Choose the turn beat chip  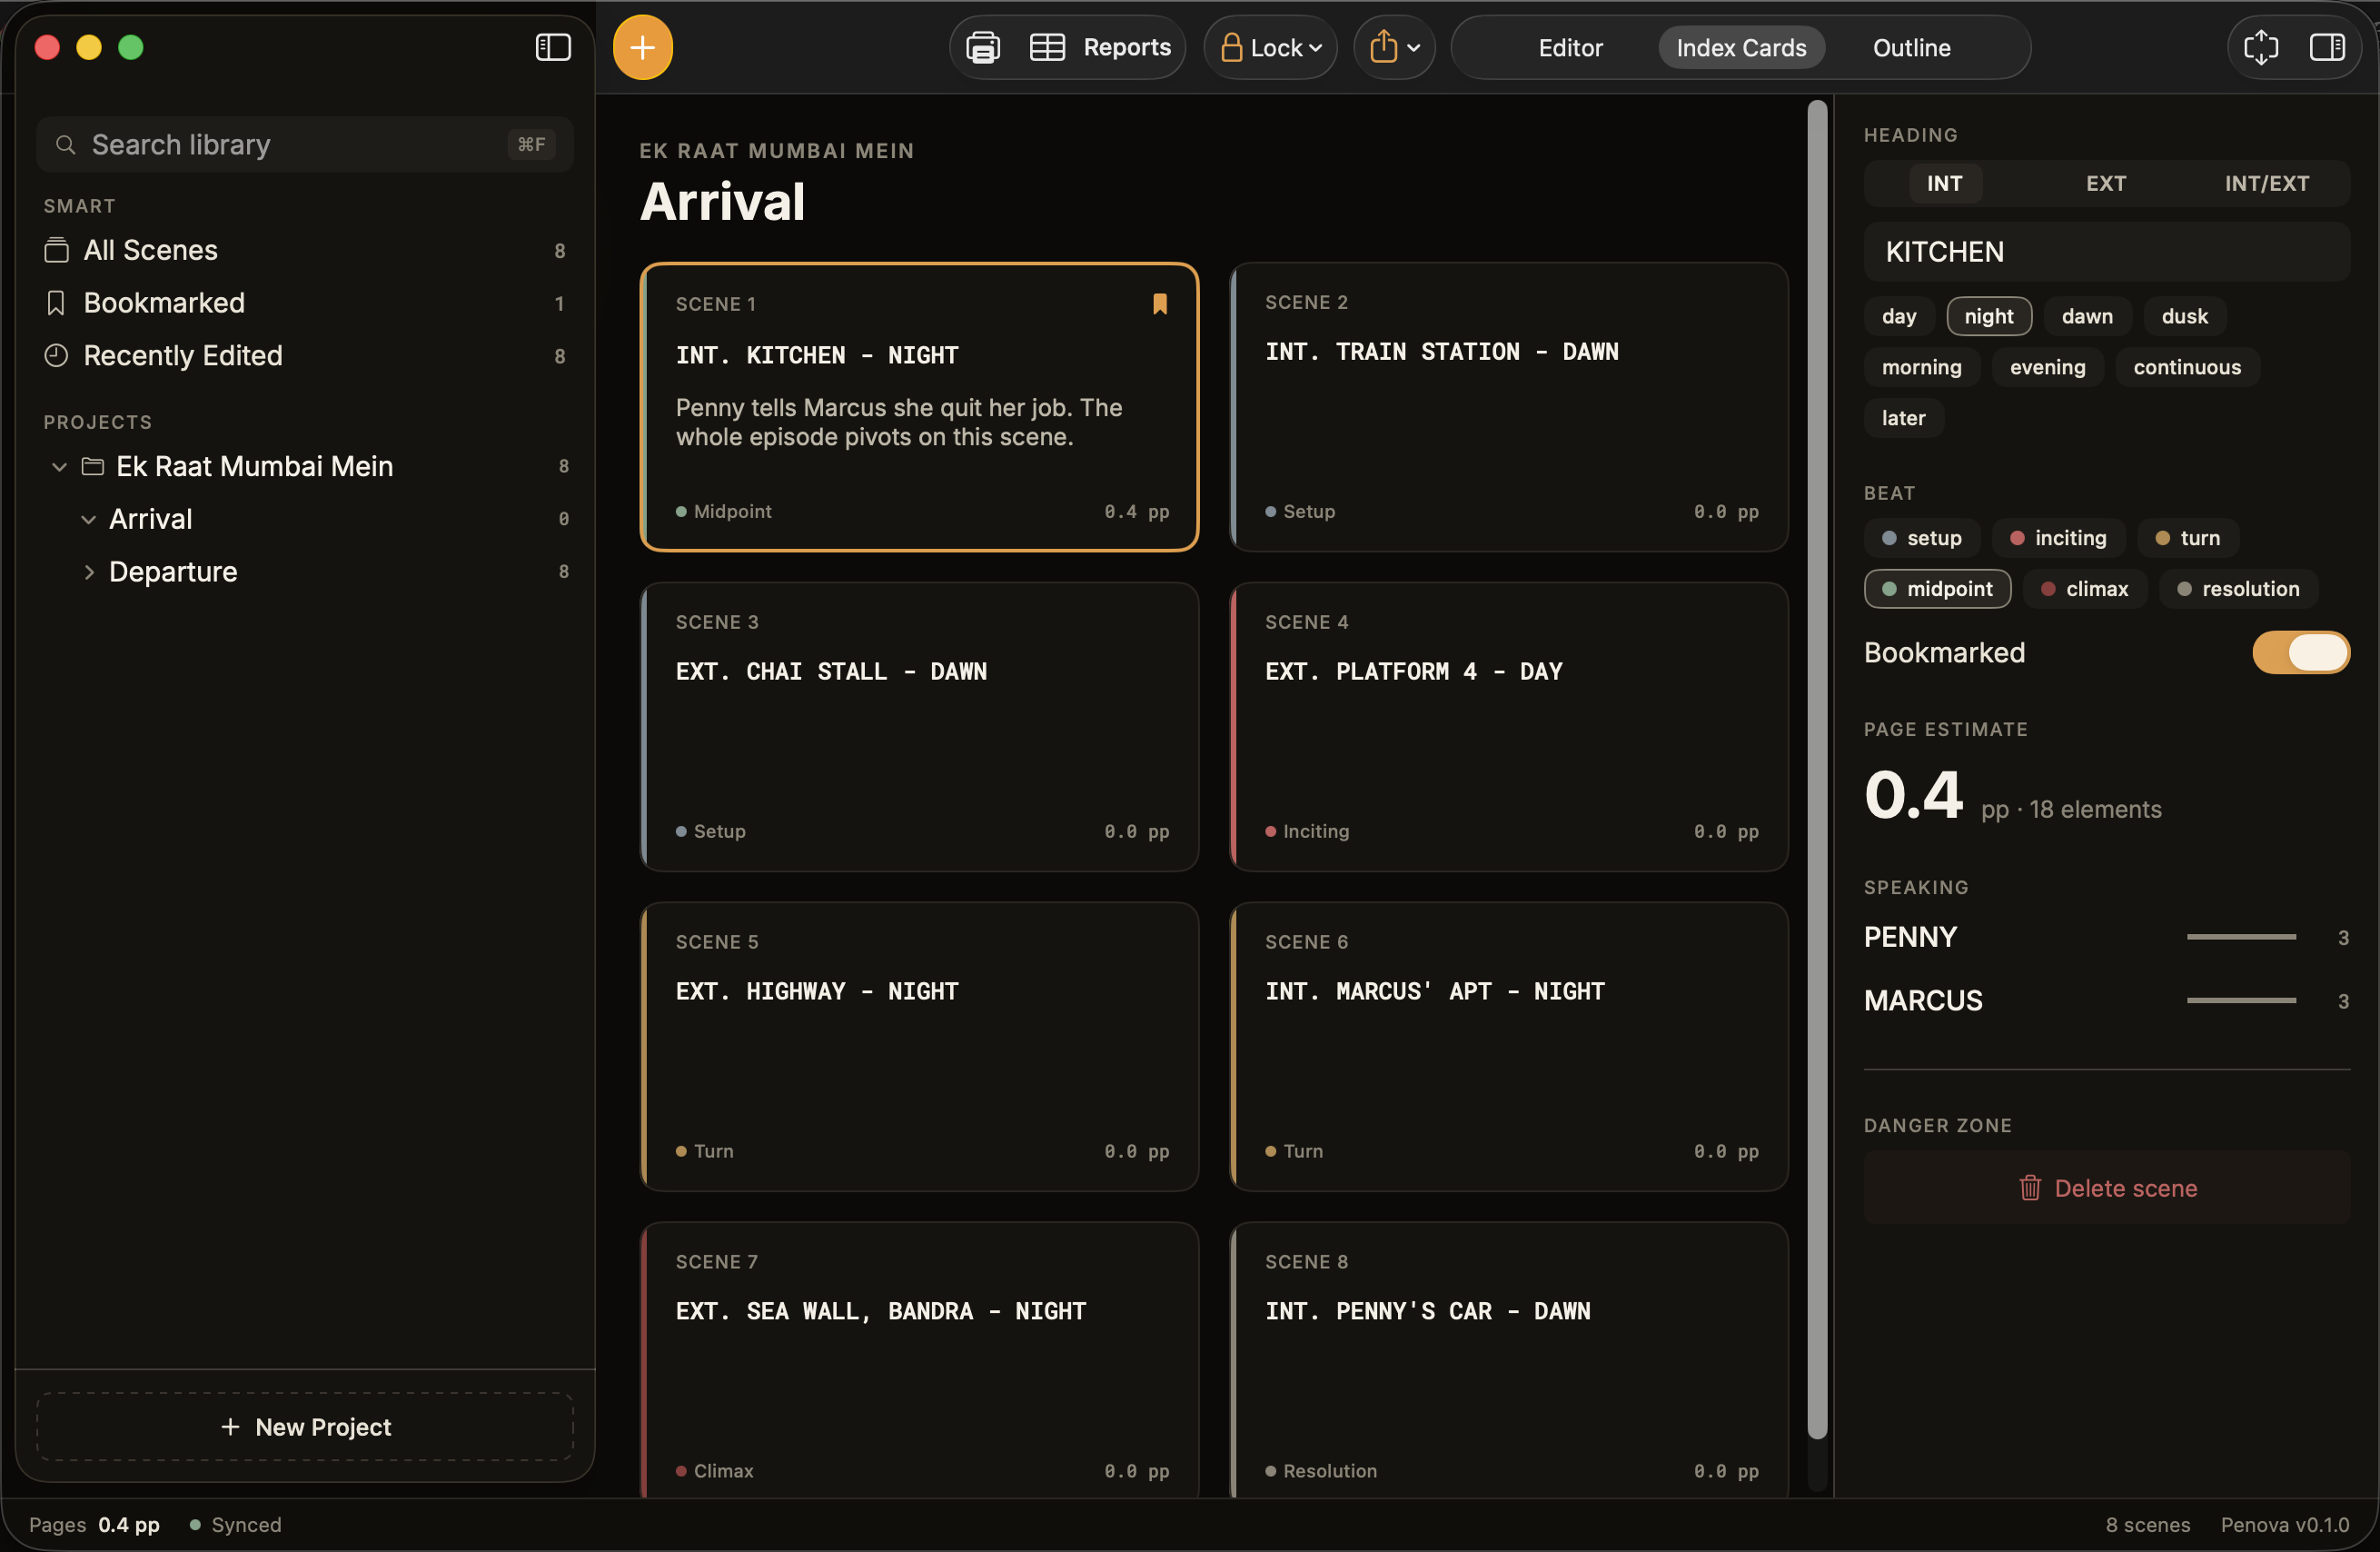pos(2187,538)
